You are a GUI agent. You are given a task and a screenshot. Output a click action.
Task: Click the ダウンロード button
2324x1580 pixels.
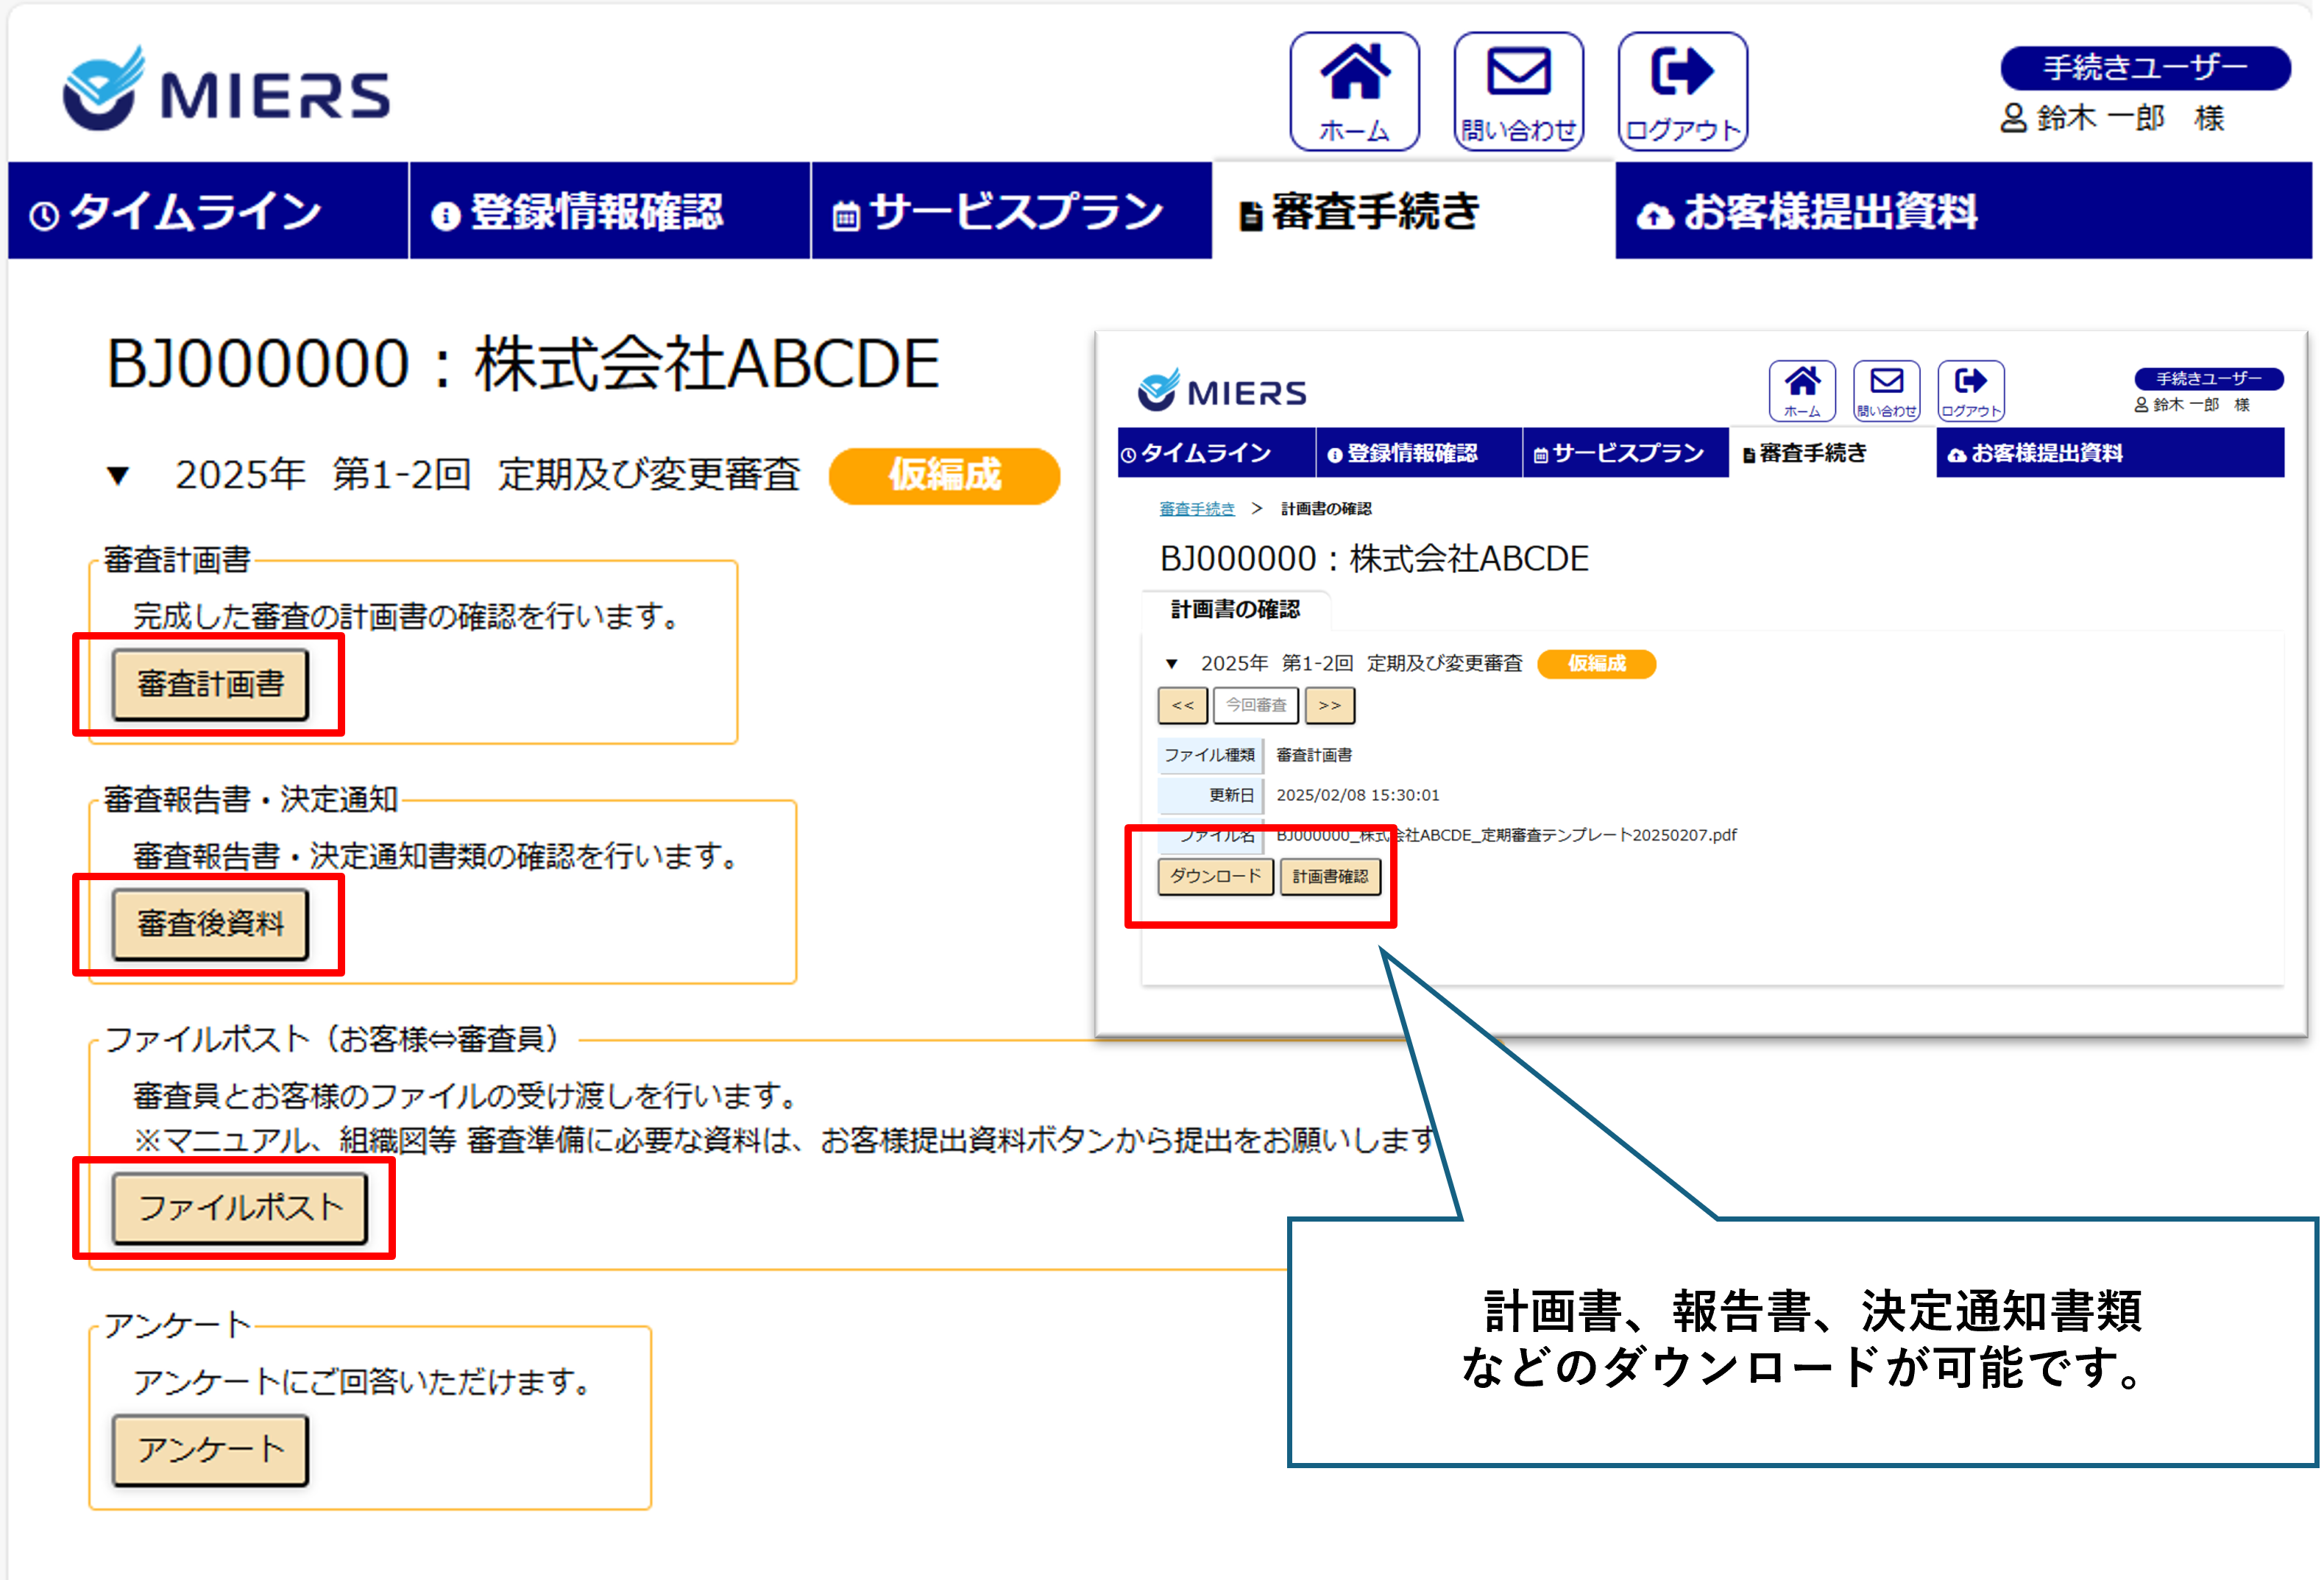point(1215,876)
